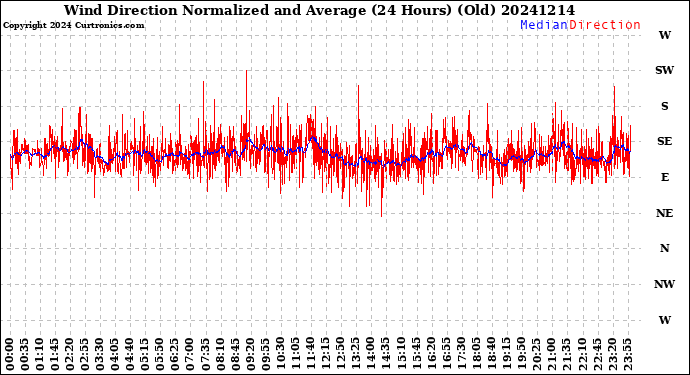This screenshot has height=375, width=690.
Task: Select the NW label on the direction axis
Action: (x=664, y=284)
